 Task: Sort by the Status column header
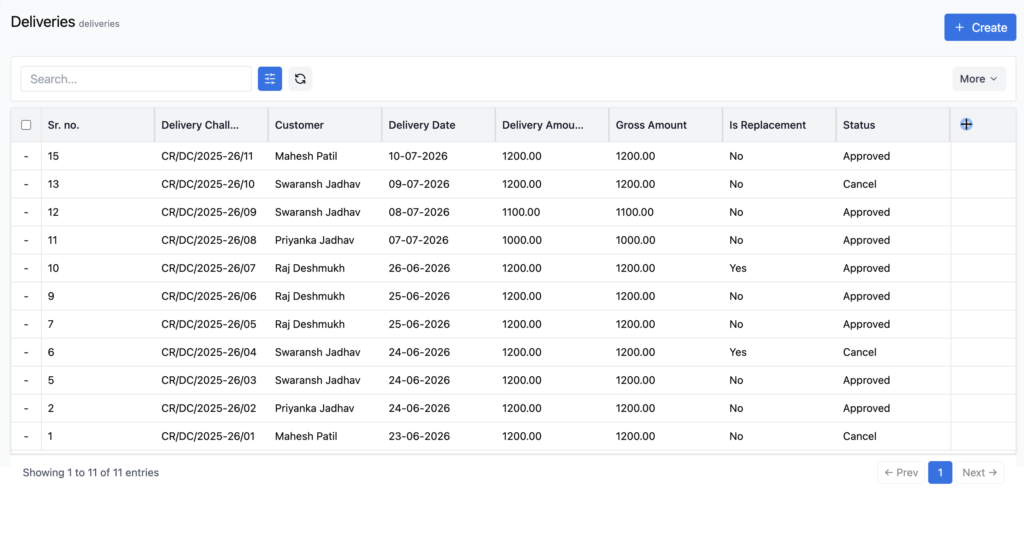click(859, 125)
